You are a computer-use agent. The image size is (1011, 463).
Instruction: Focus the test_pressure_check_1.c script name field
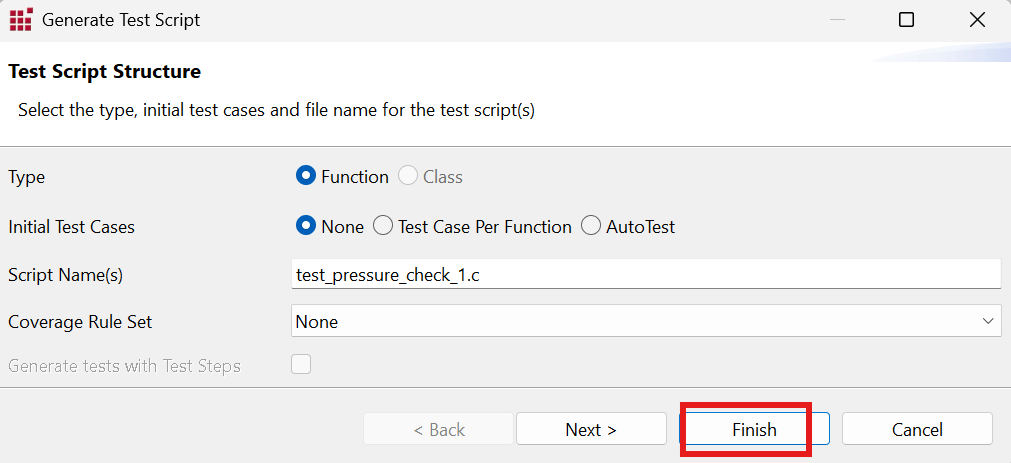coord(646,275)
